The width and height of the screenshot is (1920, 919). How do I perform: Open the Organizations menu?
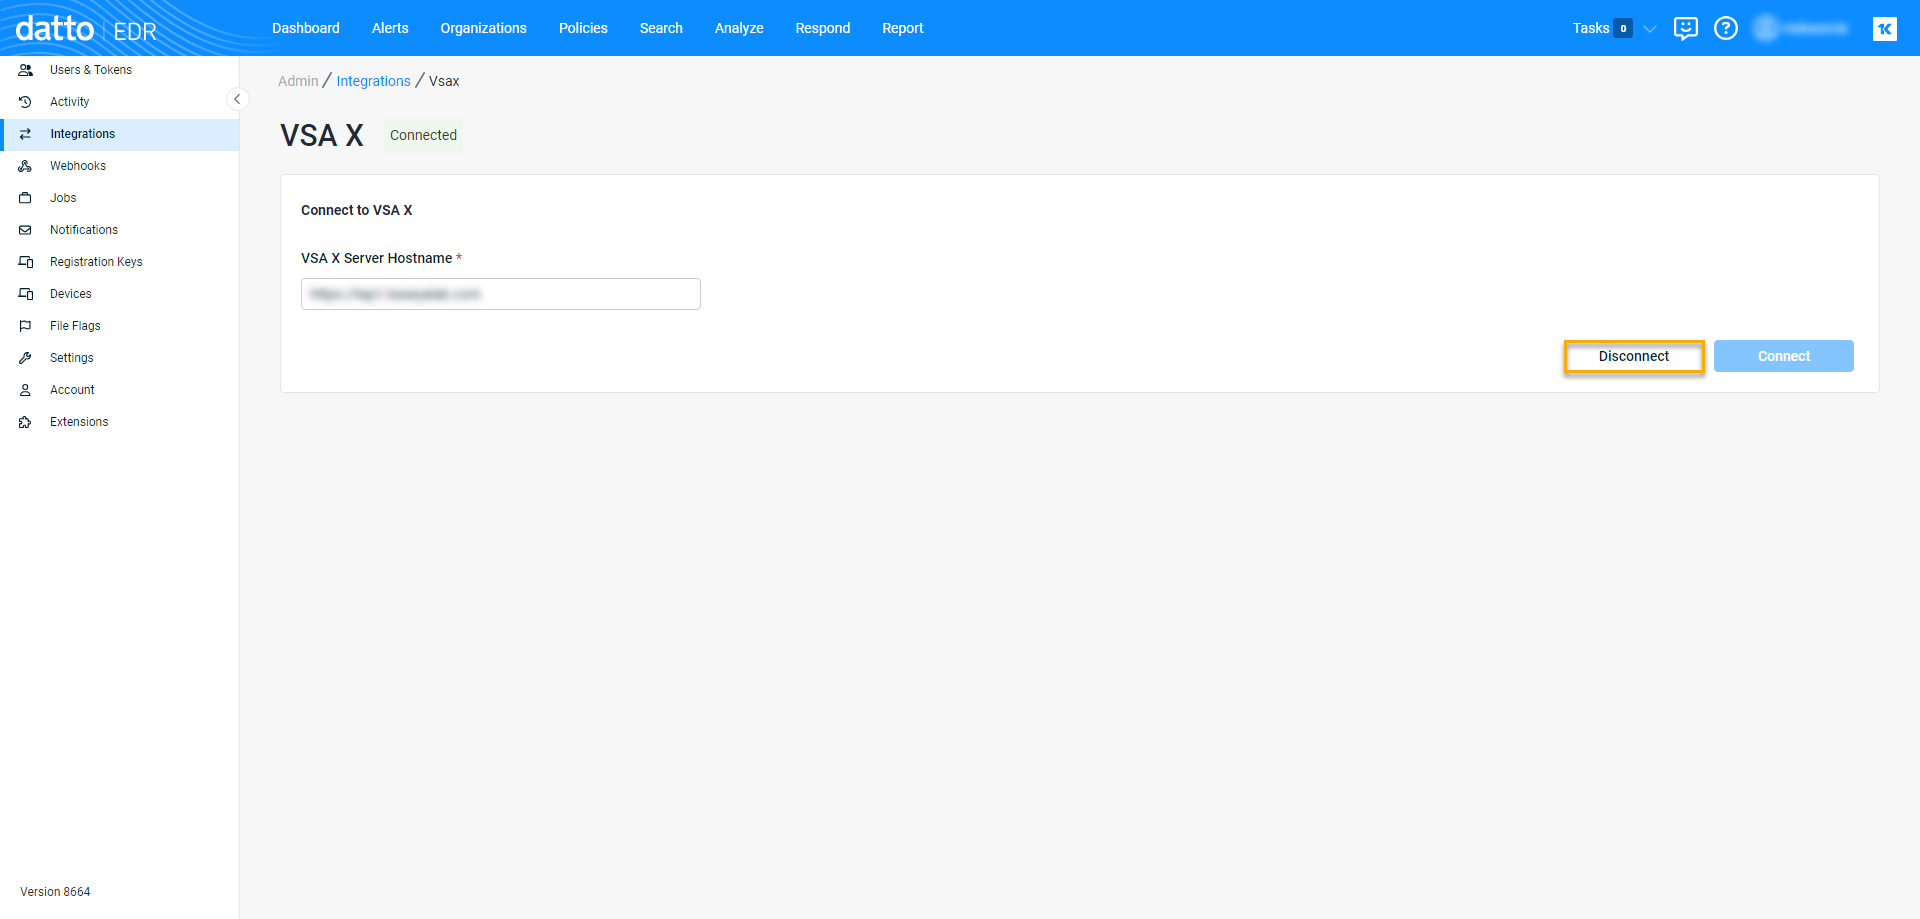click(484, 28)
